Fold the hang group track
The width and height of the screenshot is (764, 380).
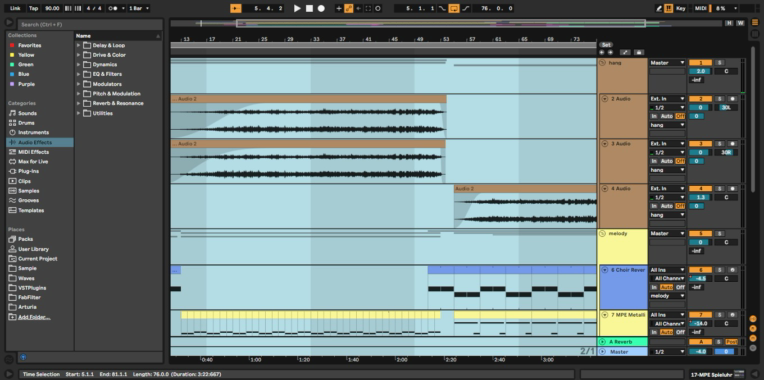pos(603,63)
